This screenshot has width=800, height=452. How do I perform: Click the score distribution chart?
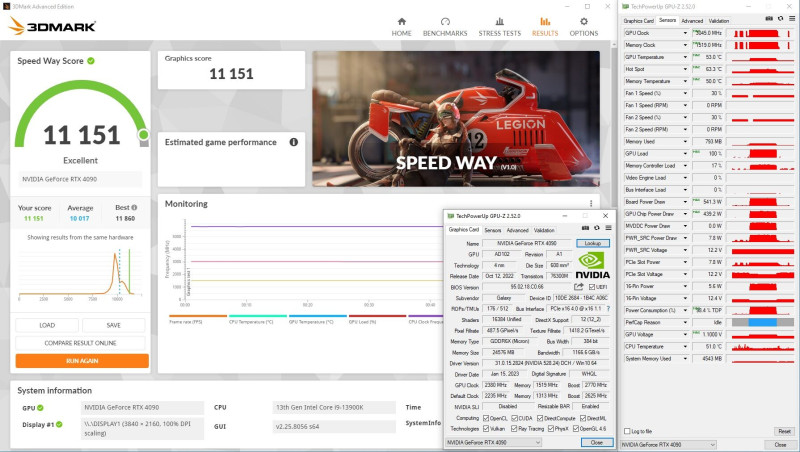(78, 273)
